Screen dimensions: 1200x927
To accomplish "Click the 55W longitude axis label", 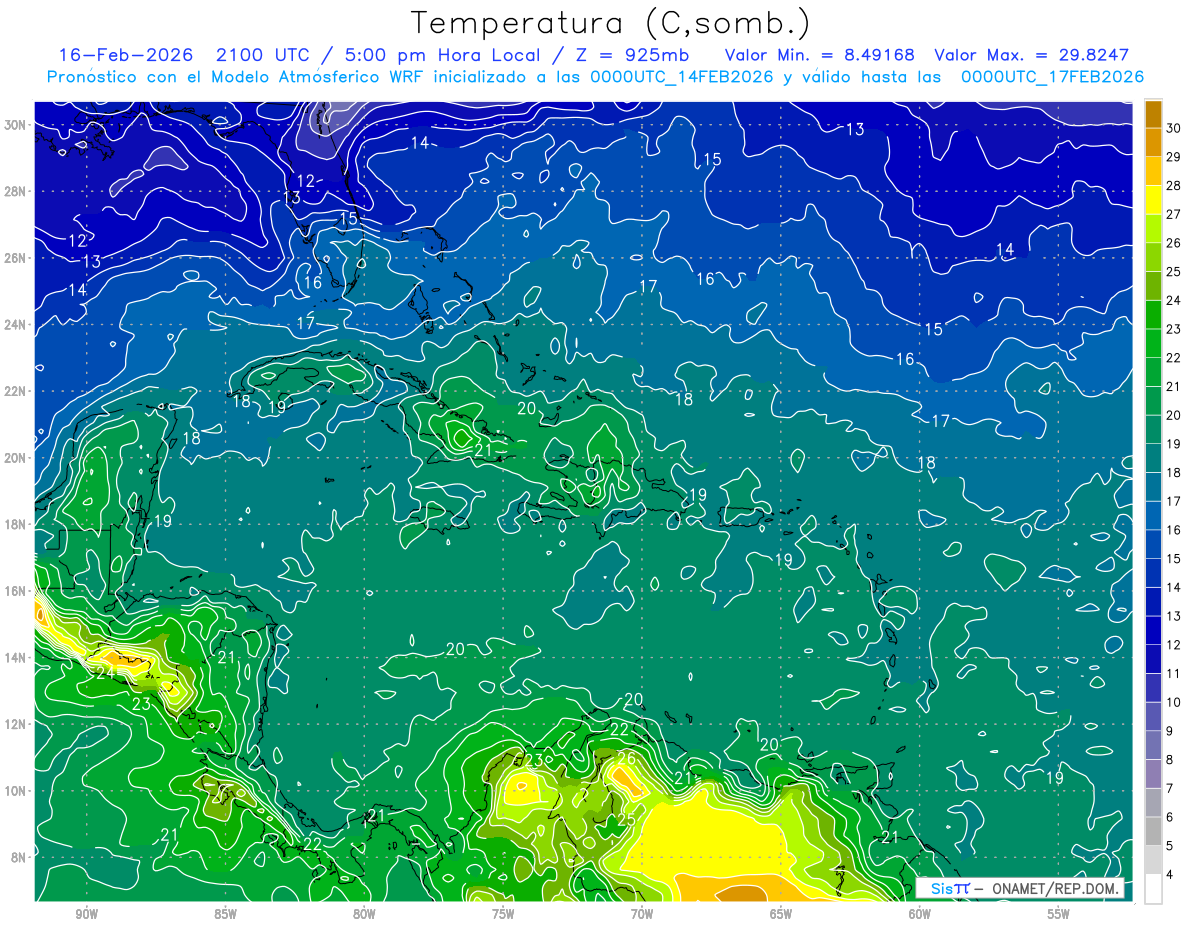I will click(x=1058, y=913).
